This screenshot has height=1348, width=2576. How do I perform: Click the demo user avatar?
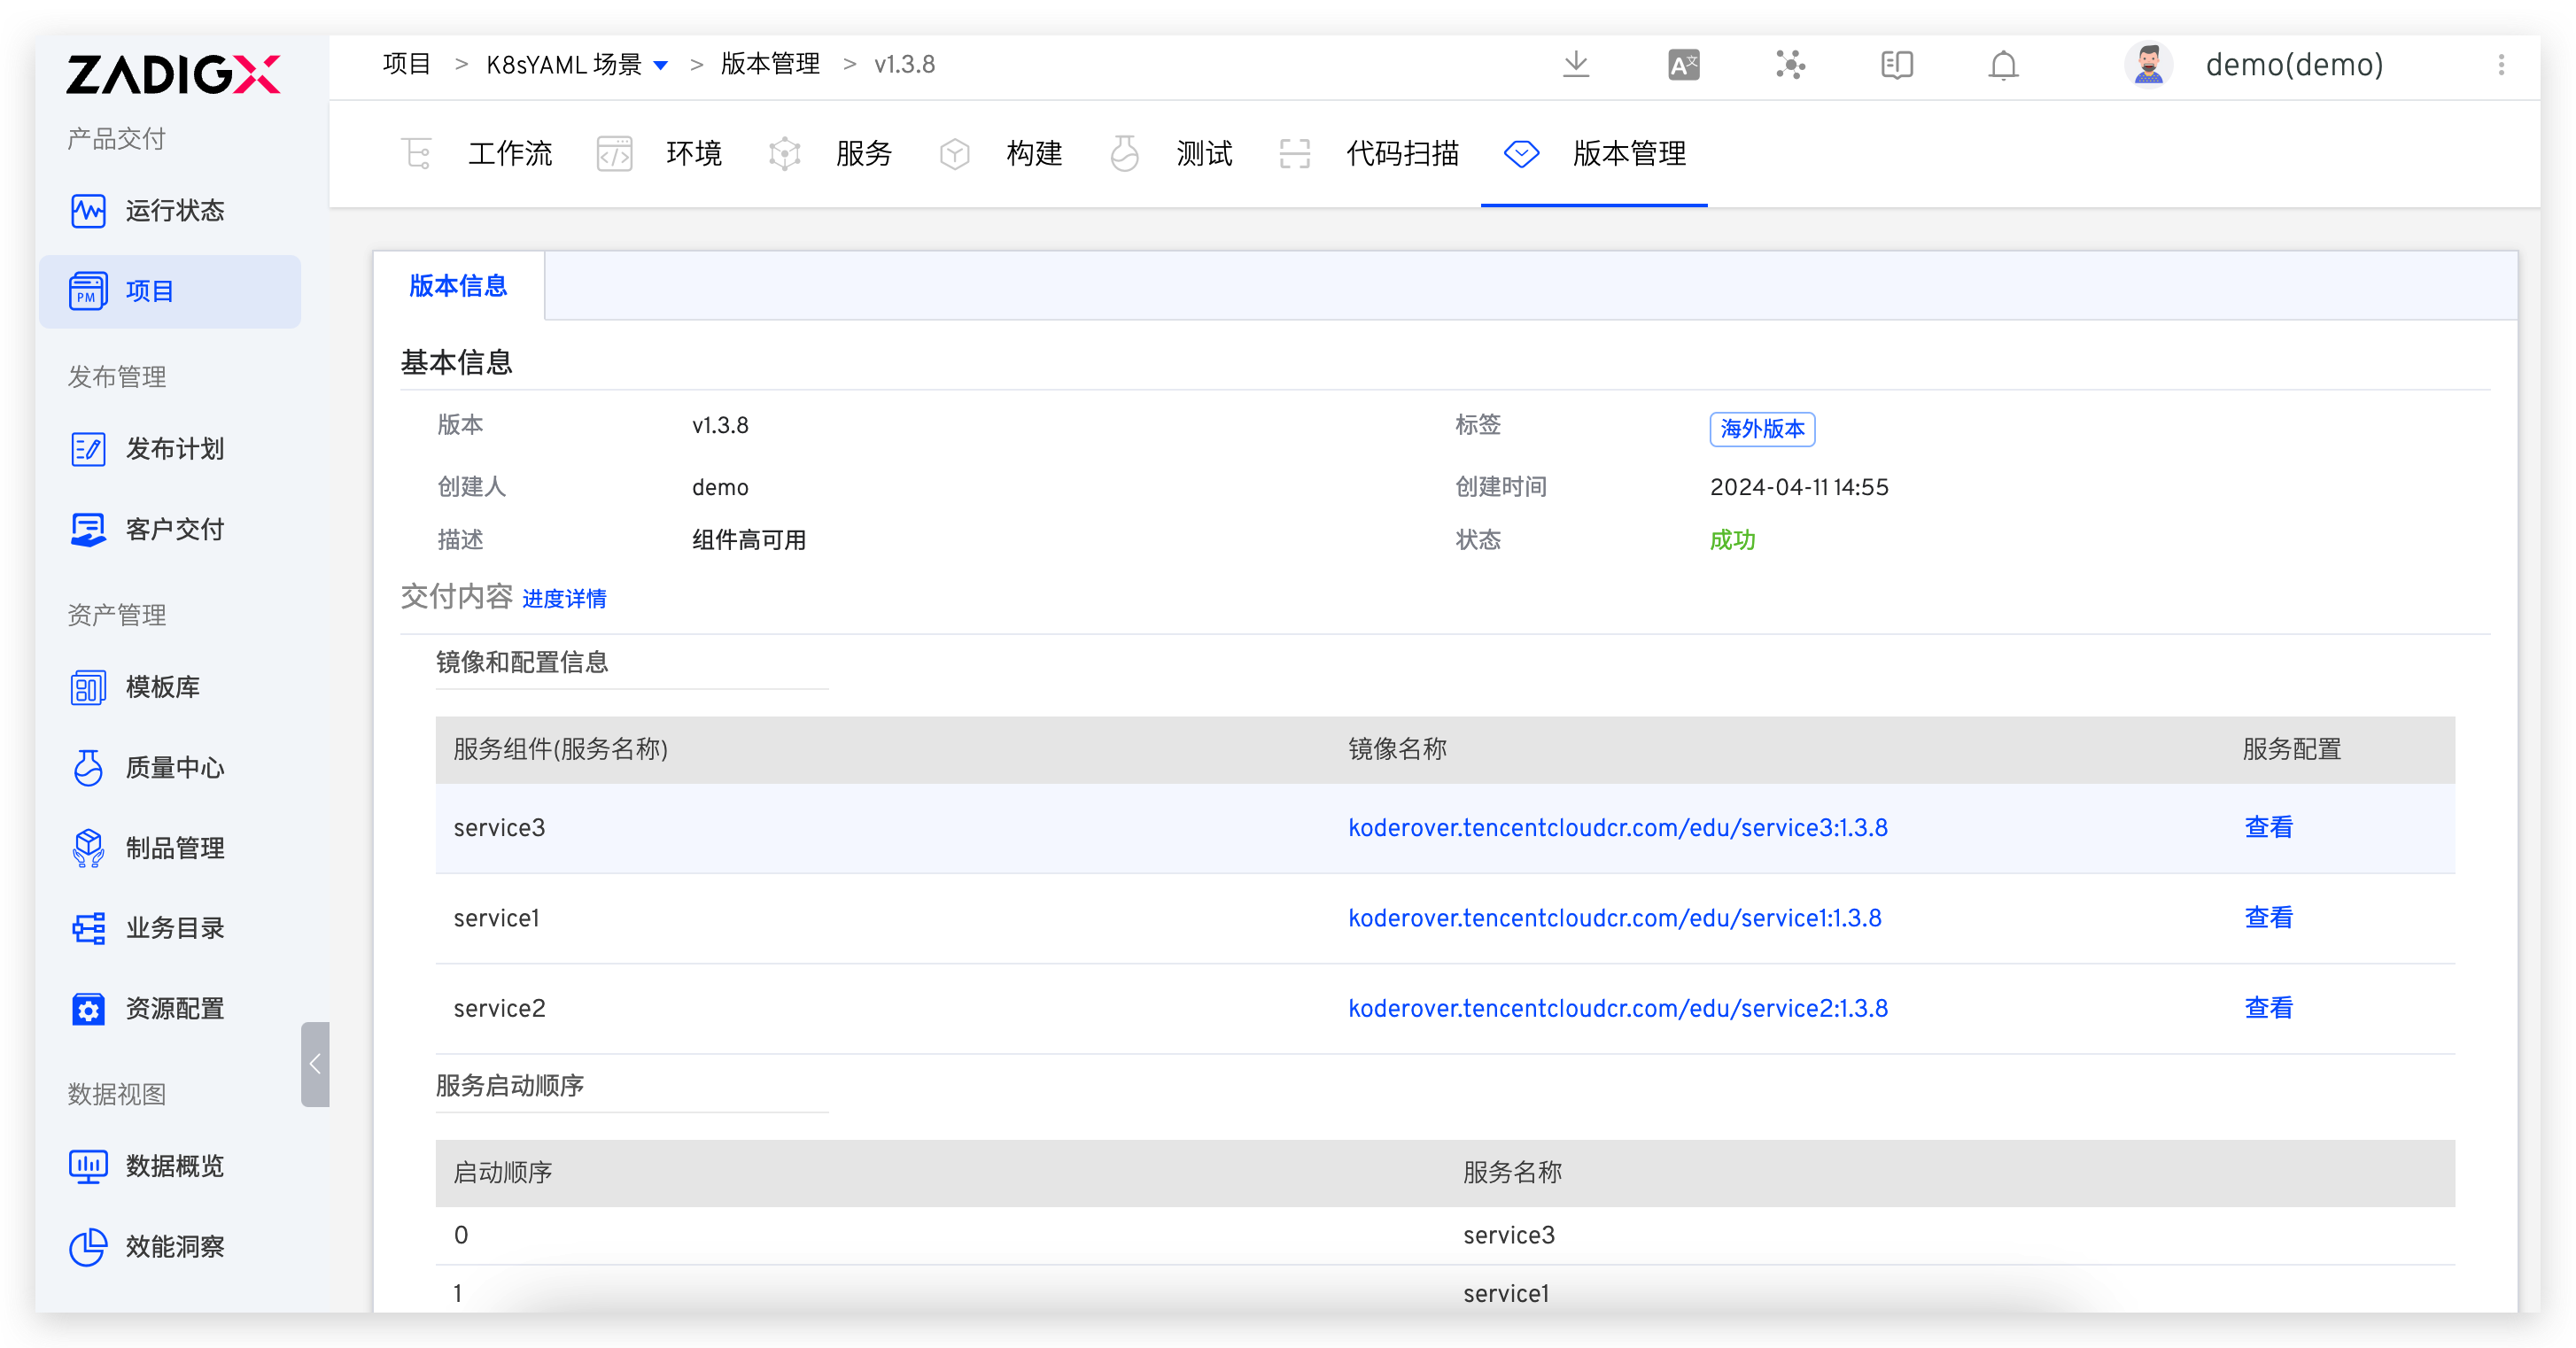point(2148,65)
